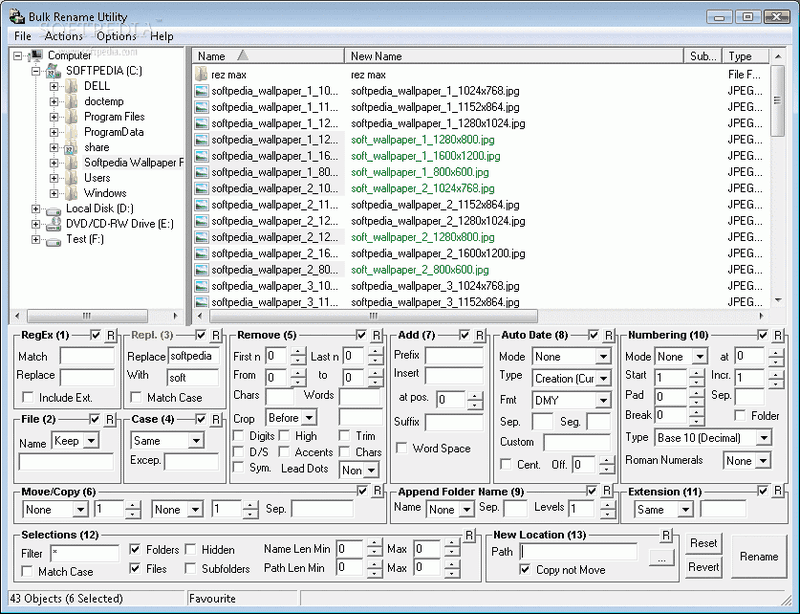Uncheck the Folders checkbox in Selections
This screenshot has width=800, height=614.
coord(135,549)
